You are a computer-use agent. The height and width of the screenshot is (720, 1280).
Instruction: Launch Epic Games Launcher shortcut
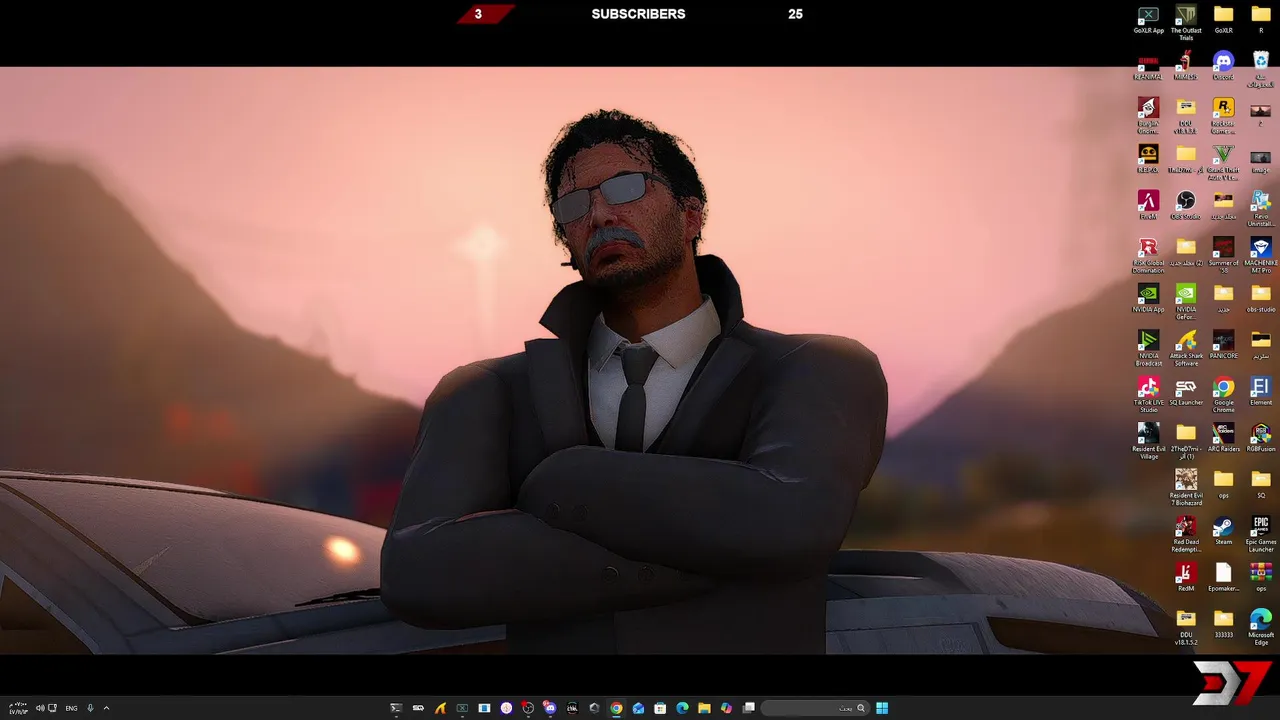(x=1260, y=534)
